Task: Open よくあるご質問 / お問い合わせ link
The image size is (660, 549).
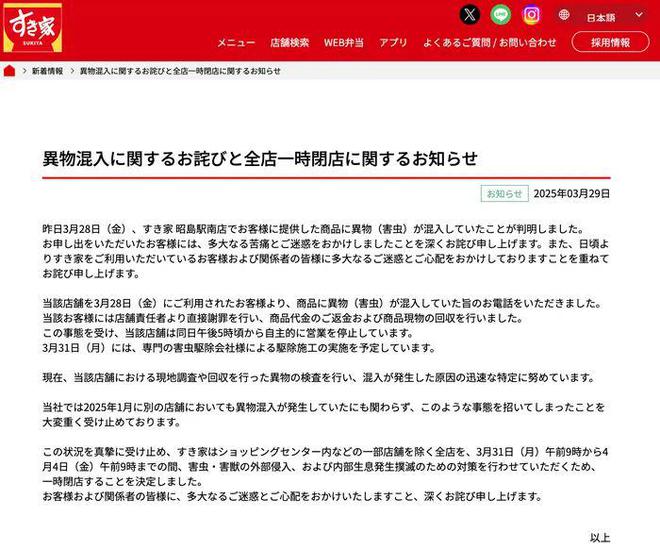Action: [490, 43]
